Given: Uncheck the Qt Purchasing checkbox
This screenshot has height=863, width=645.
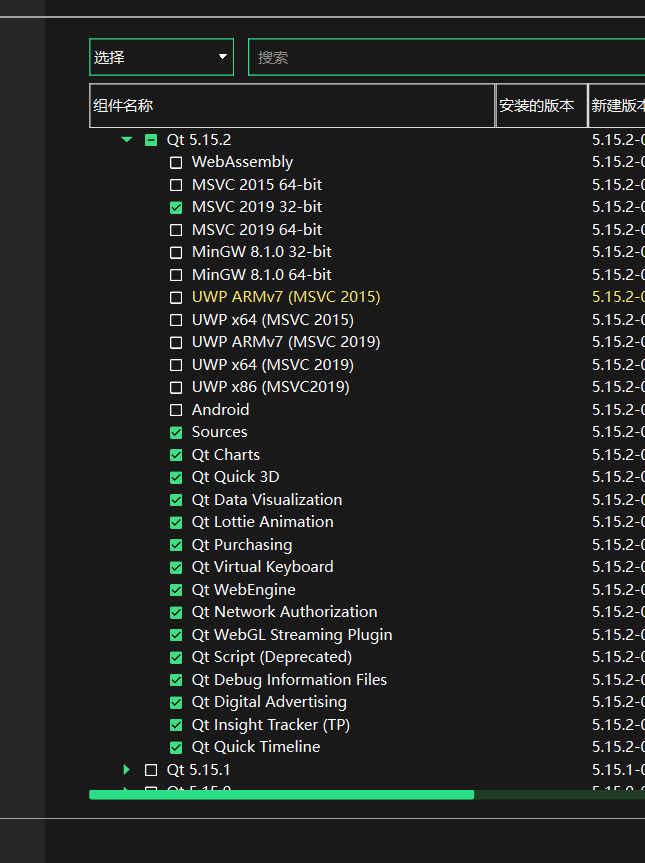Looking at the screenshot, I should click(176, 545).
